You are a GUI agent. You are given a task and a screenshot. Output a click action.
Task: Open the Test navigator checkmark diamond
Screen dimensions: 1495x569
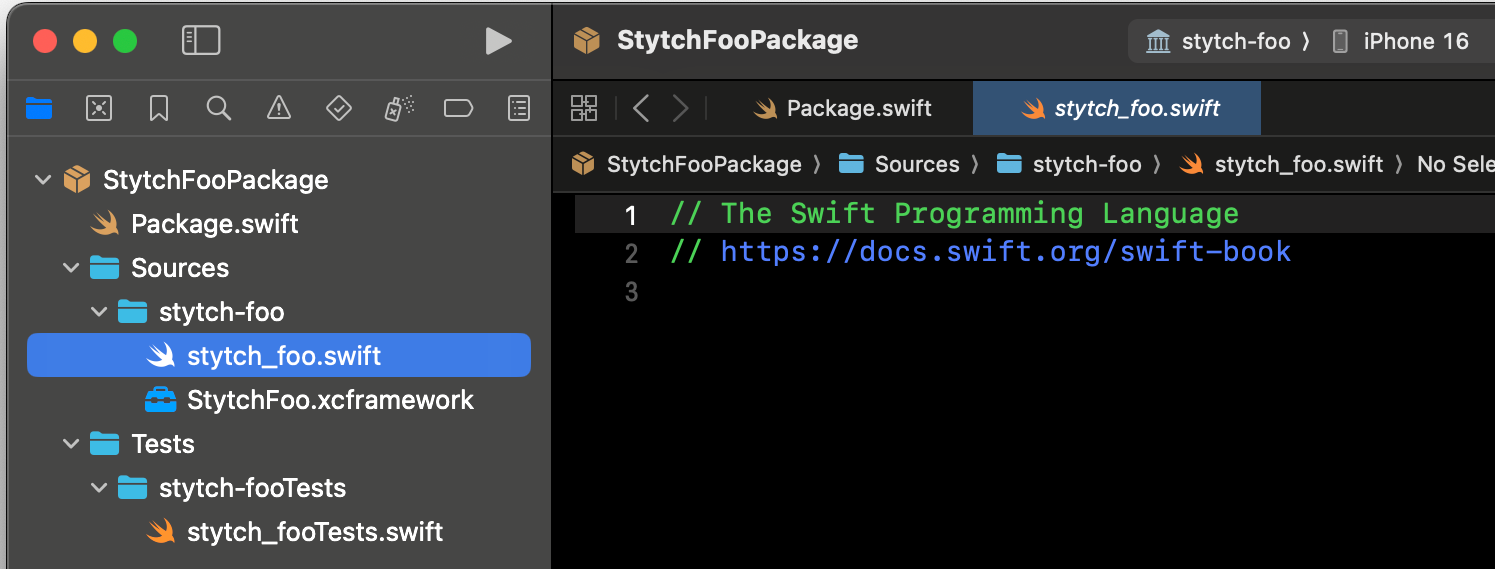click(339, 108)
